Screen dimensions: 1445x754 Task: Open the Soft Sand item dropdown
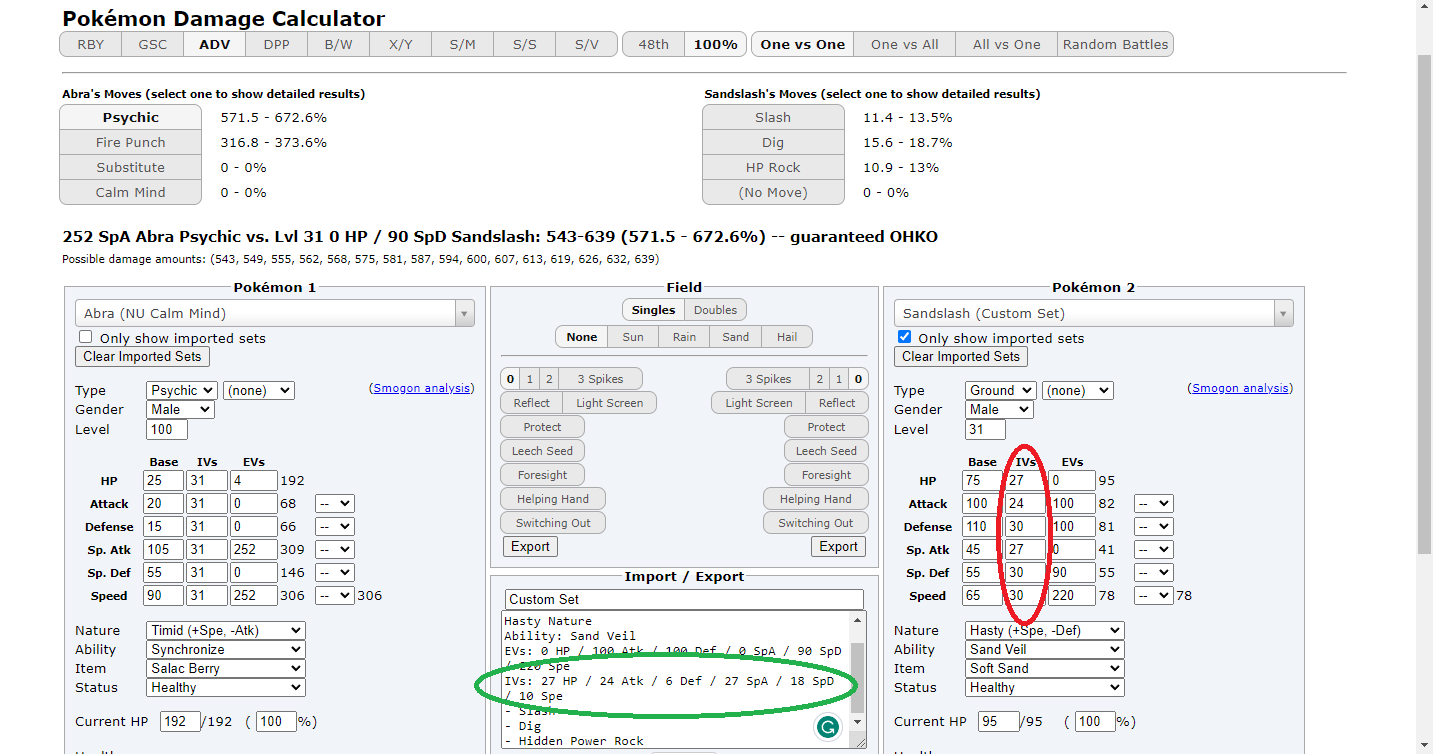[1043, 669]
